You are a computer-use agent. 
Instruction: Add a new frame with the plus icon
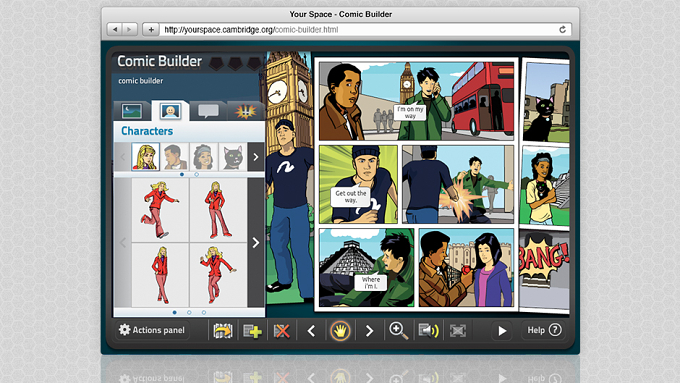pos(252,331)
